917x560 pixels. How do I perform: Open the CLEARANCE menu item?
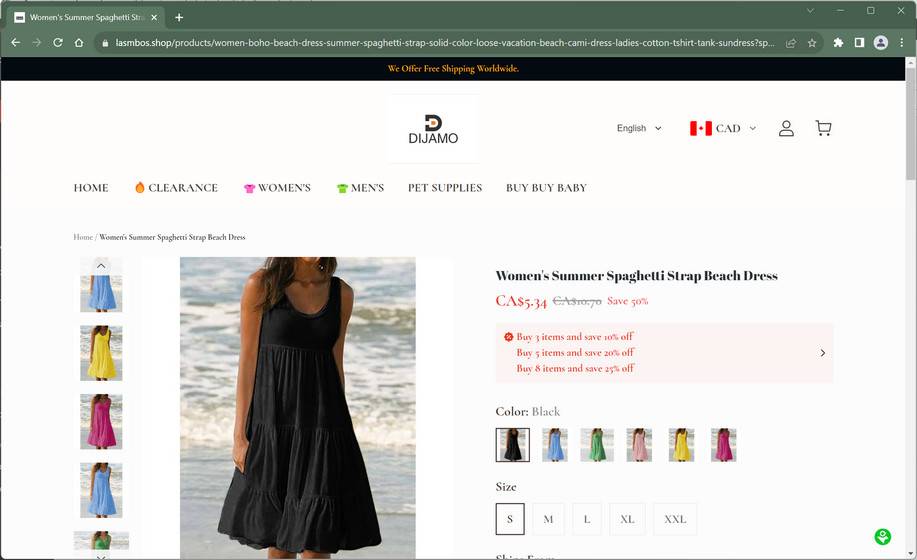coord(176,188)
